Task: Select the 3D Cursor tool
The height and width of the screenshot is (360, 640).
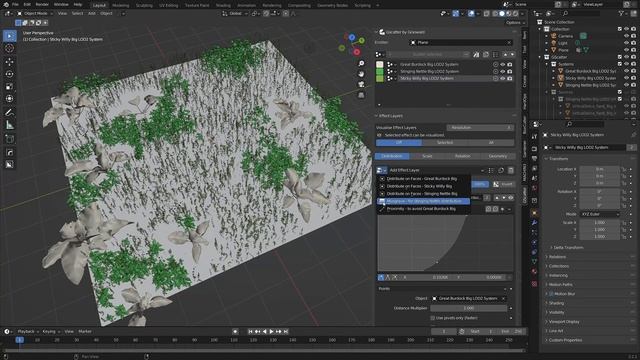Action: [x=10, y=49]
